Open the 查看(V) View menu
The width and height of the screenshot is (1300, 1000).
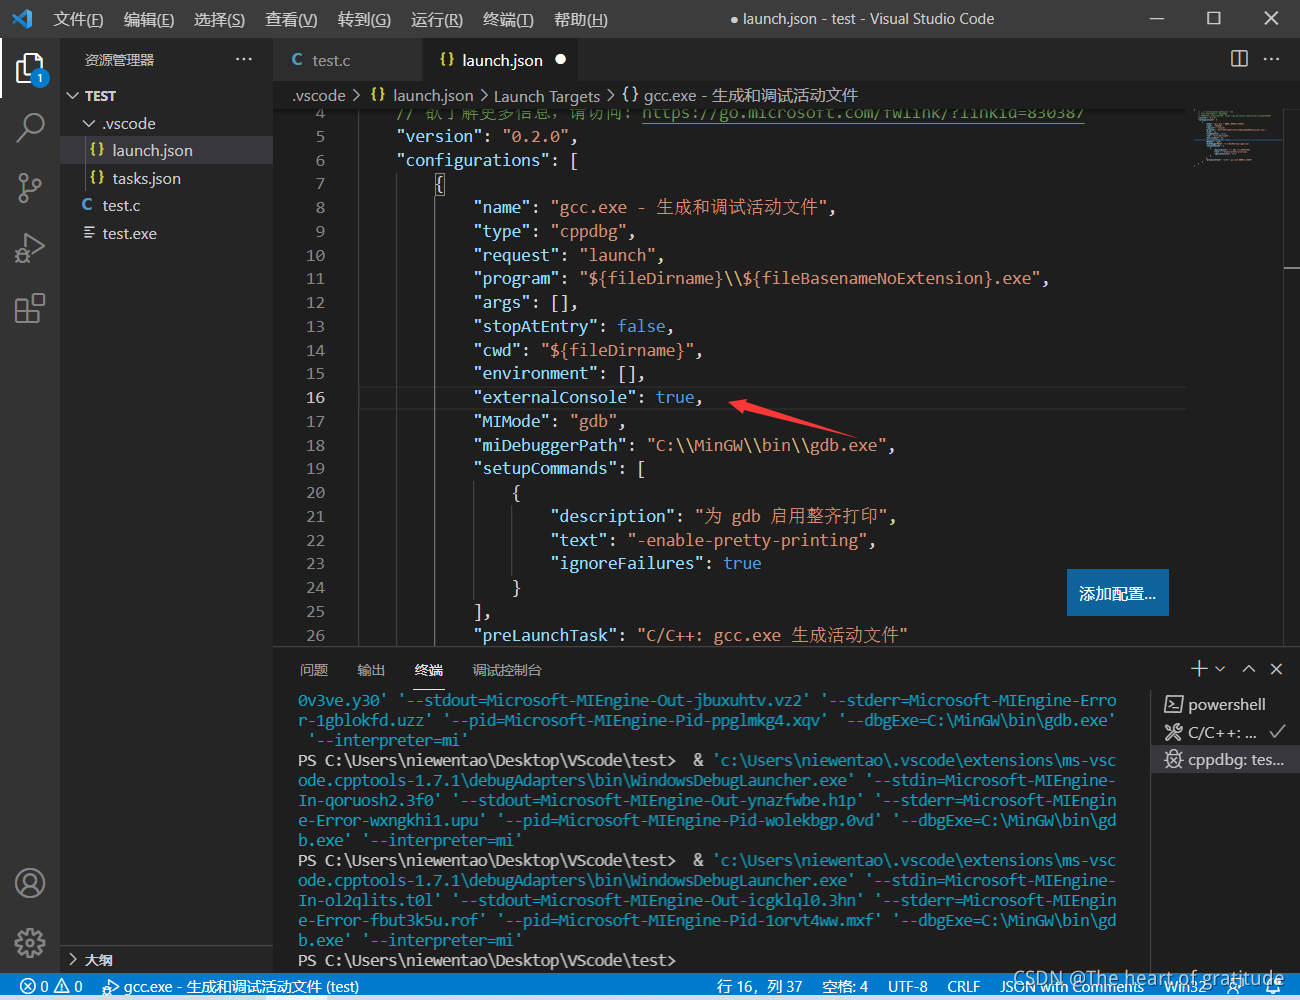click(291, 19)
